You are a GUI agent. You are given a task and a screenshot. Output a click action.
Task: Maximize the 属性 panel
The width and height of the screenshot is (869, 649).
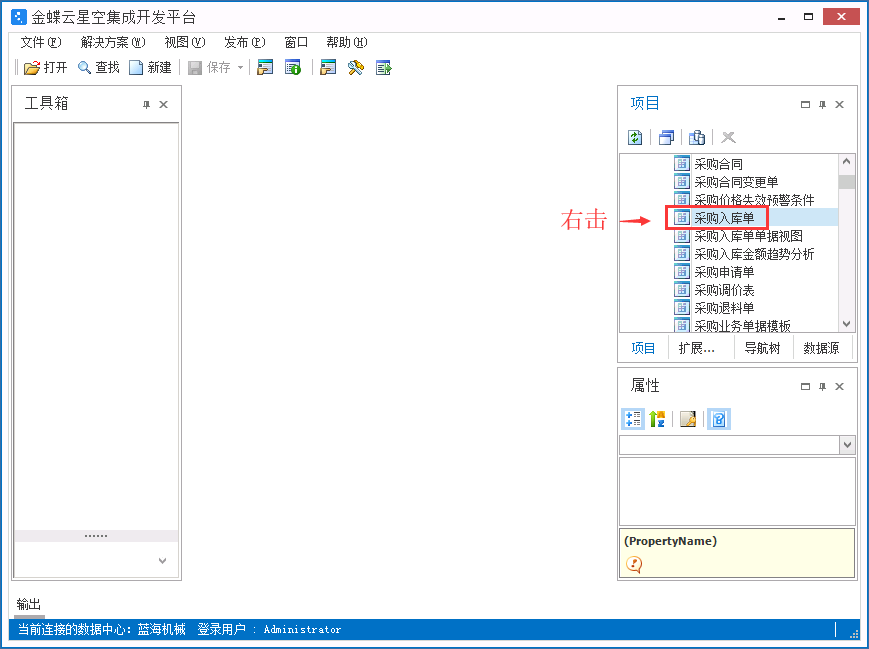click(x=805, y=386)
